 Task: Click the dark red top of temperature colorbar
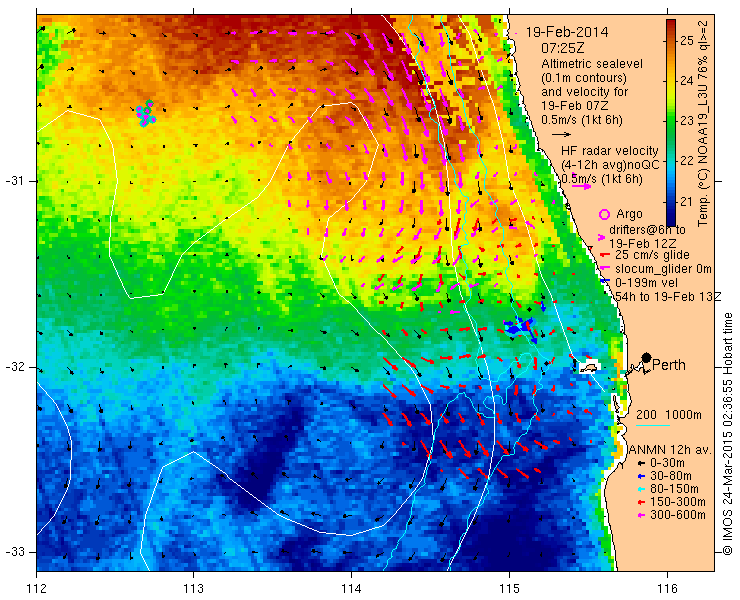coord(671,24)
